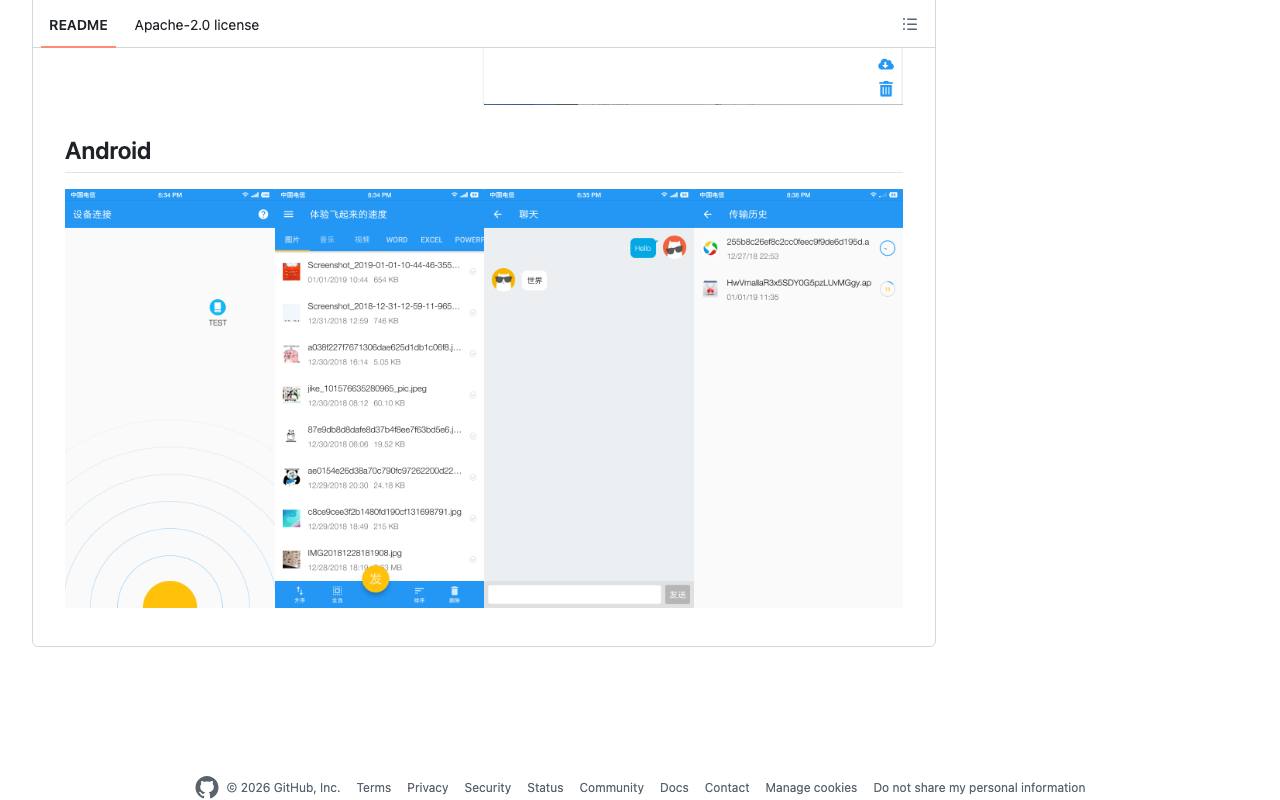Screen dimensions: 1280x800
Task: Click the 体验飞起来的速度 title
Action: pyautogui.click(x=348, y=214)
